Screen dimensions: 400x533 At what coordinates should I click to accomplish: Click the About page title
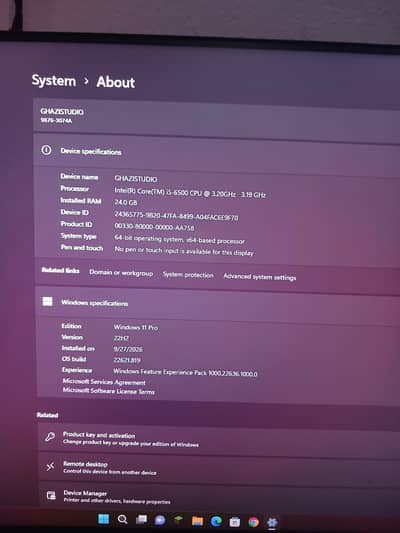click(116, 82)
